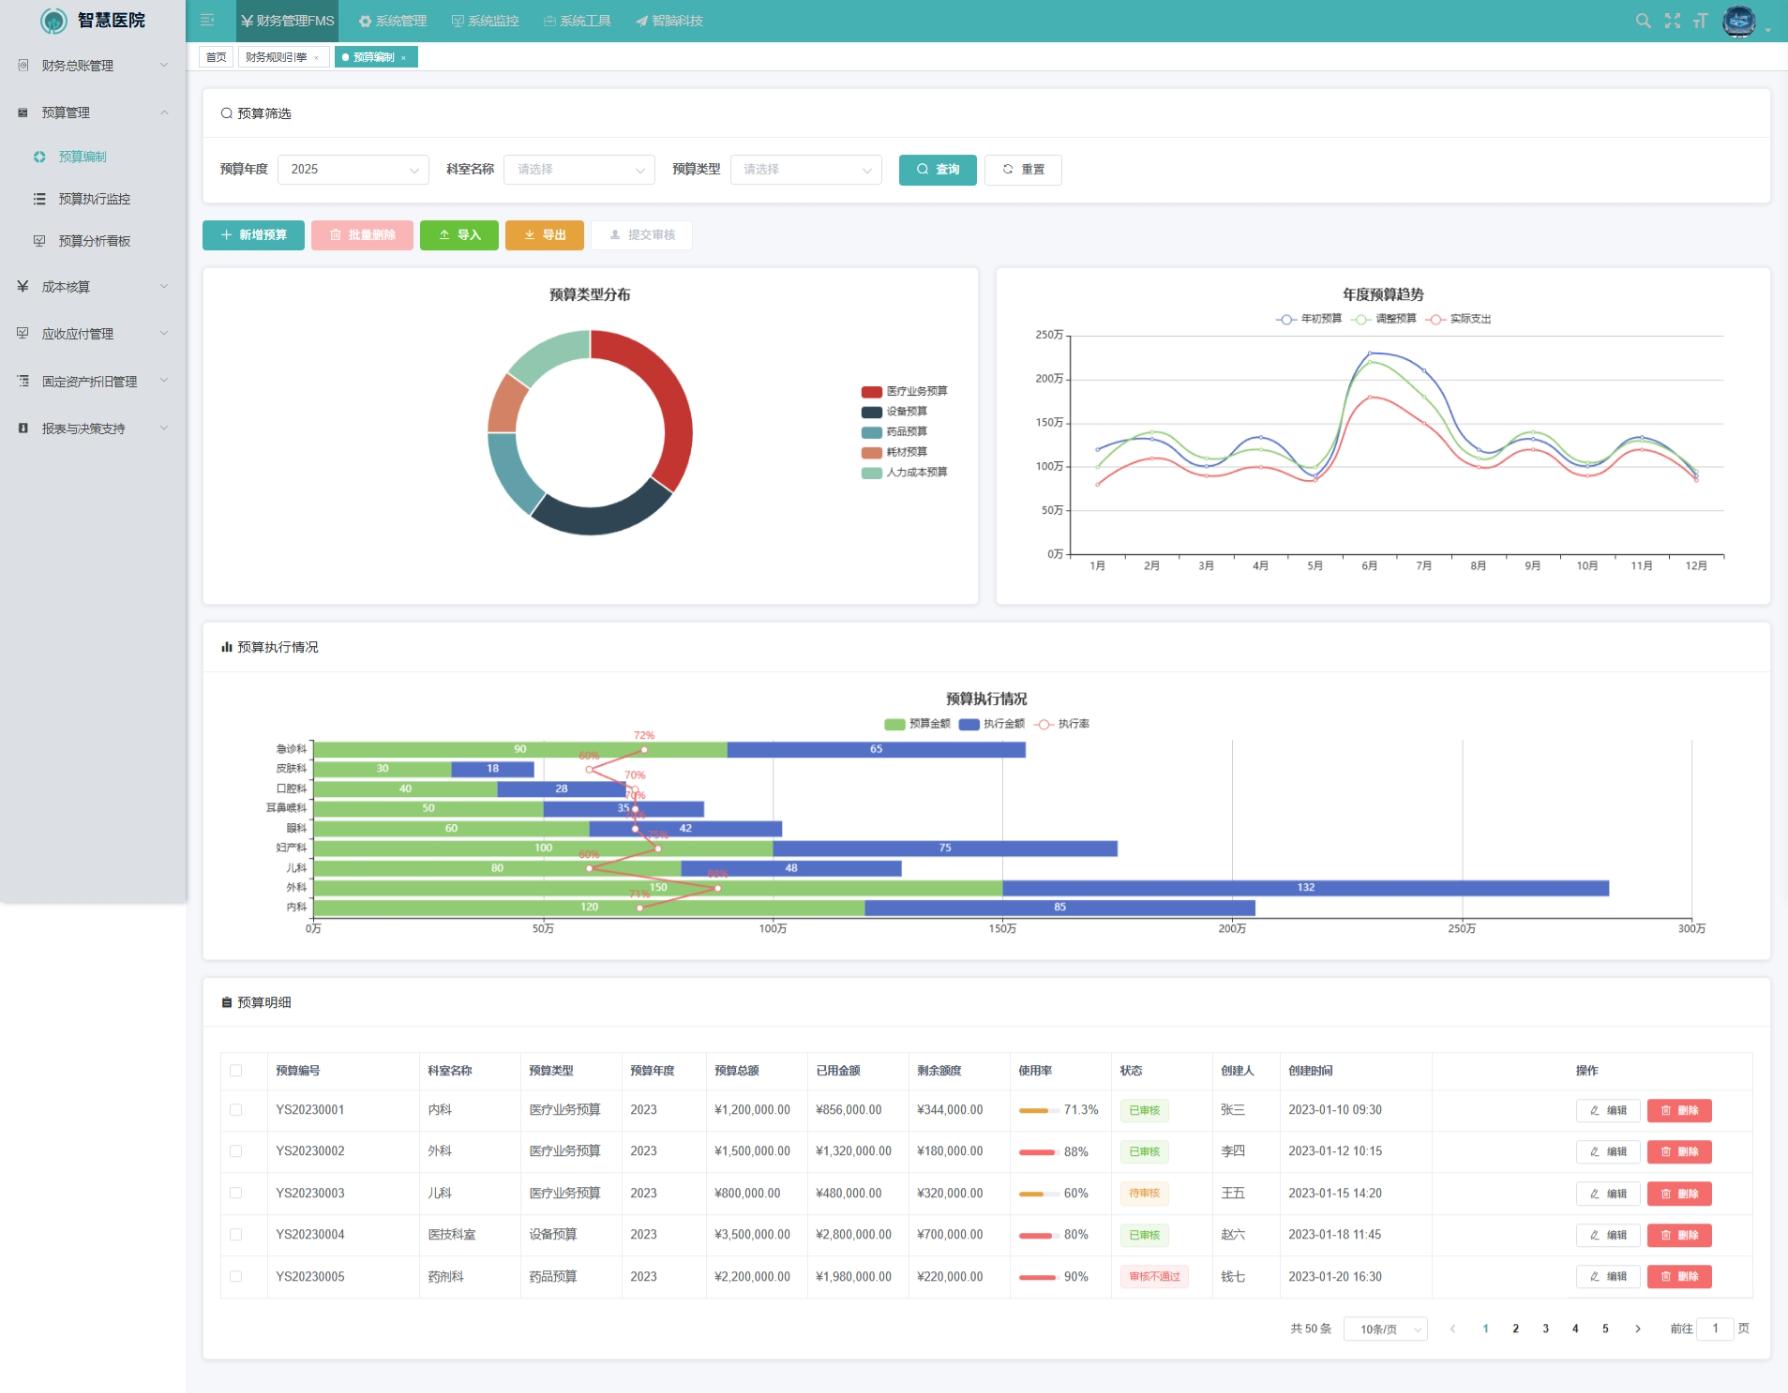The width and height of the screenshot is (1788, 1393).
Task: Expand the 科室名称 select dropdown
Action: 579,170
